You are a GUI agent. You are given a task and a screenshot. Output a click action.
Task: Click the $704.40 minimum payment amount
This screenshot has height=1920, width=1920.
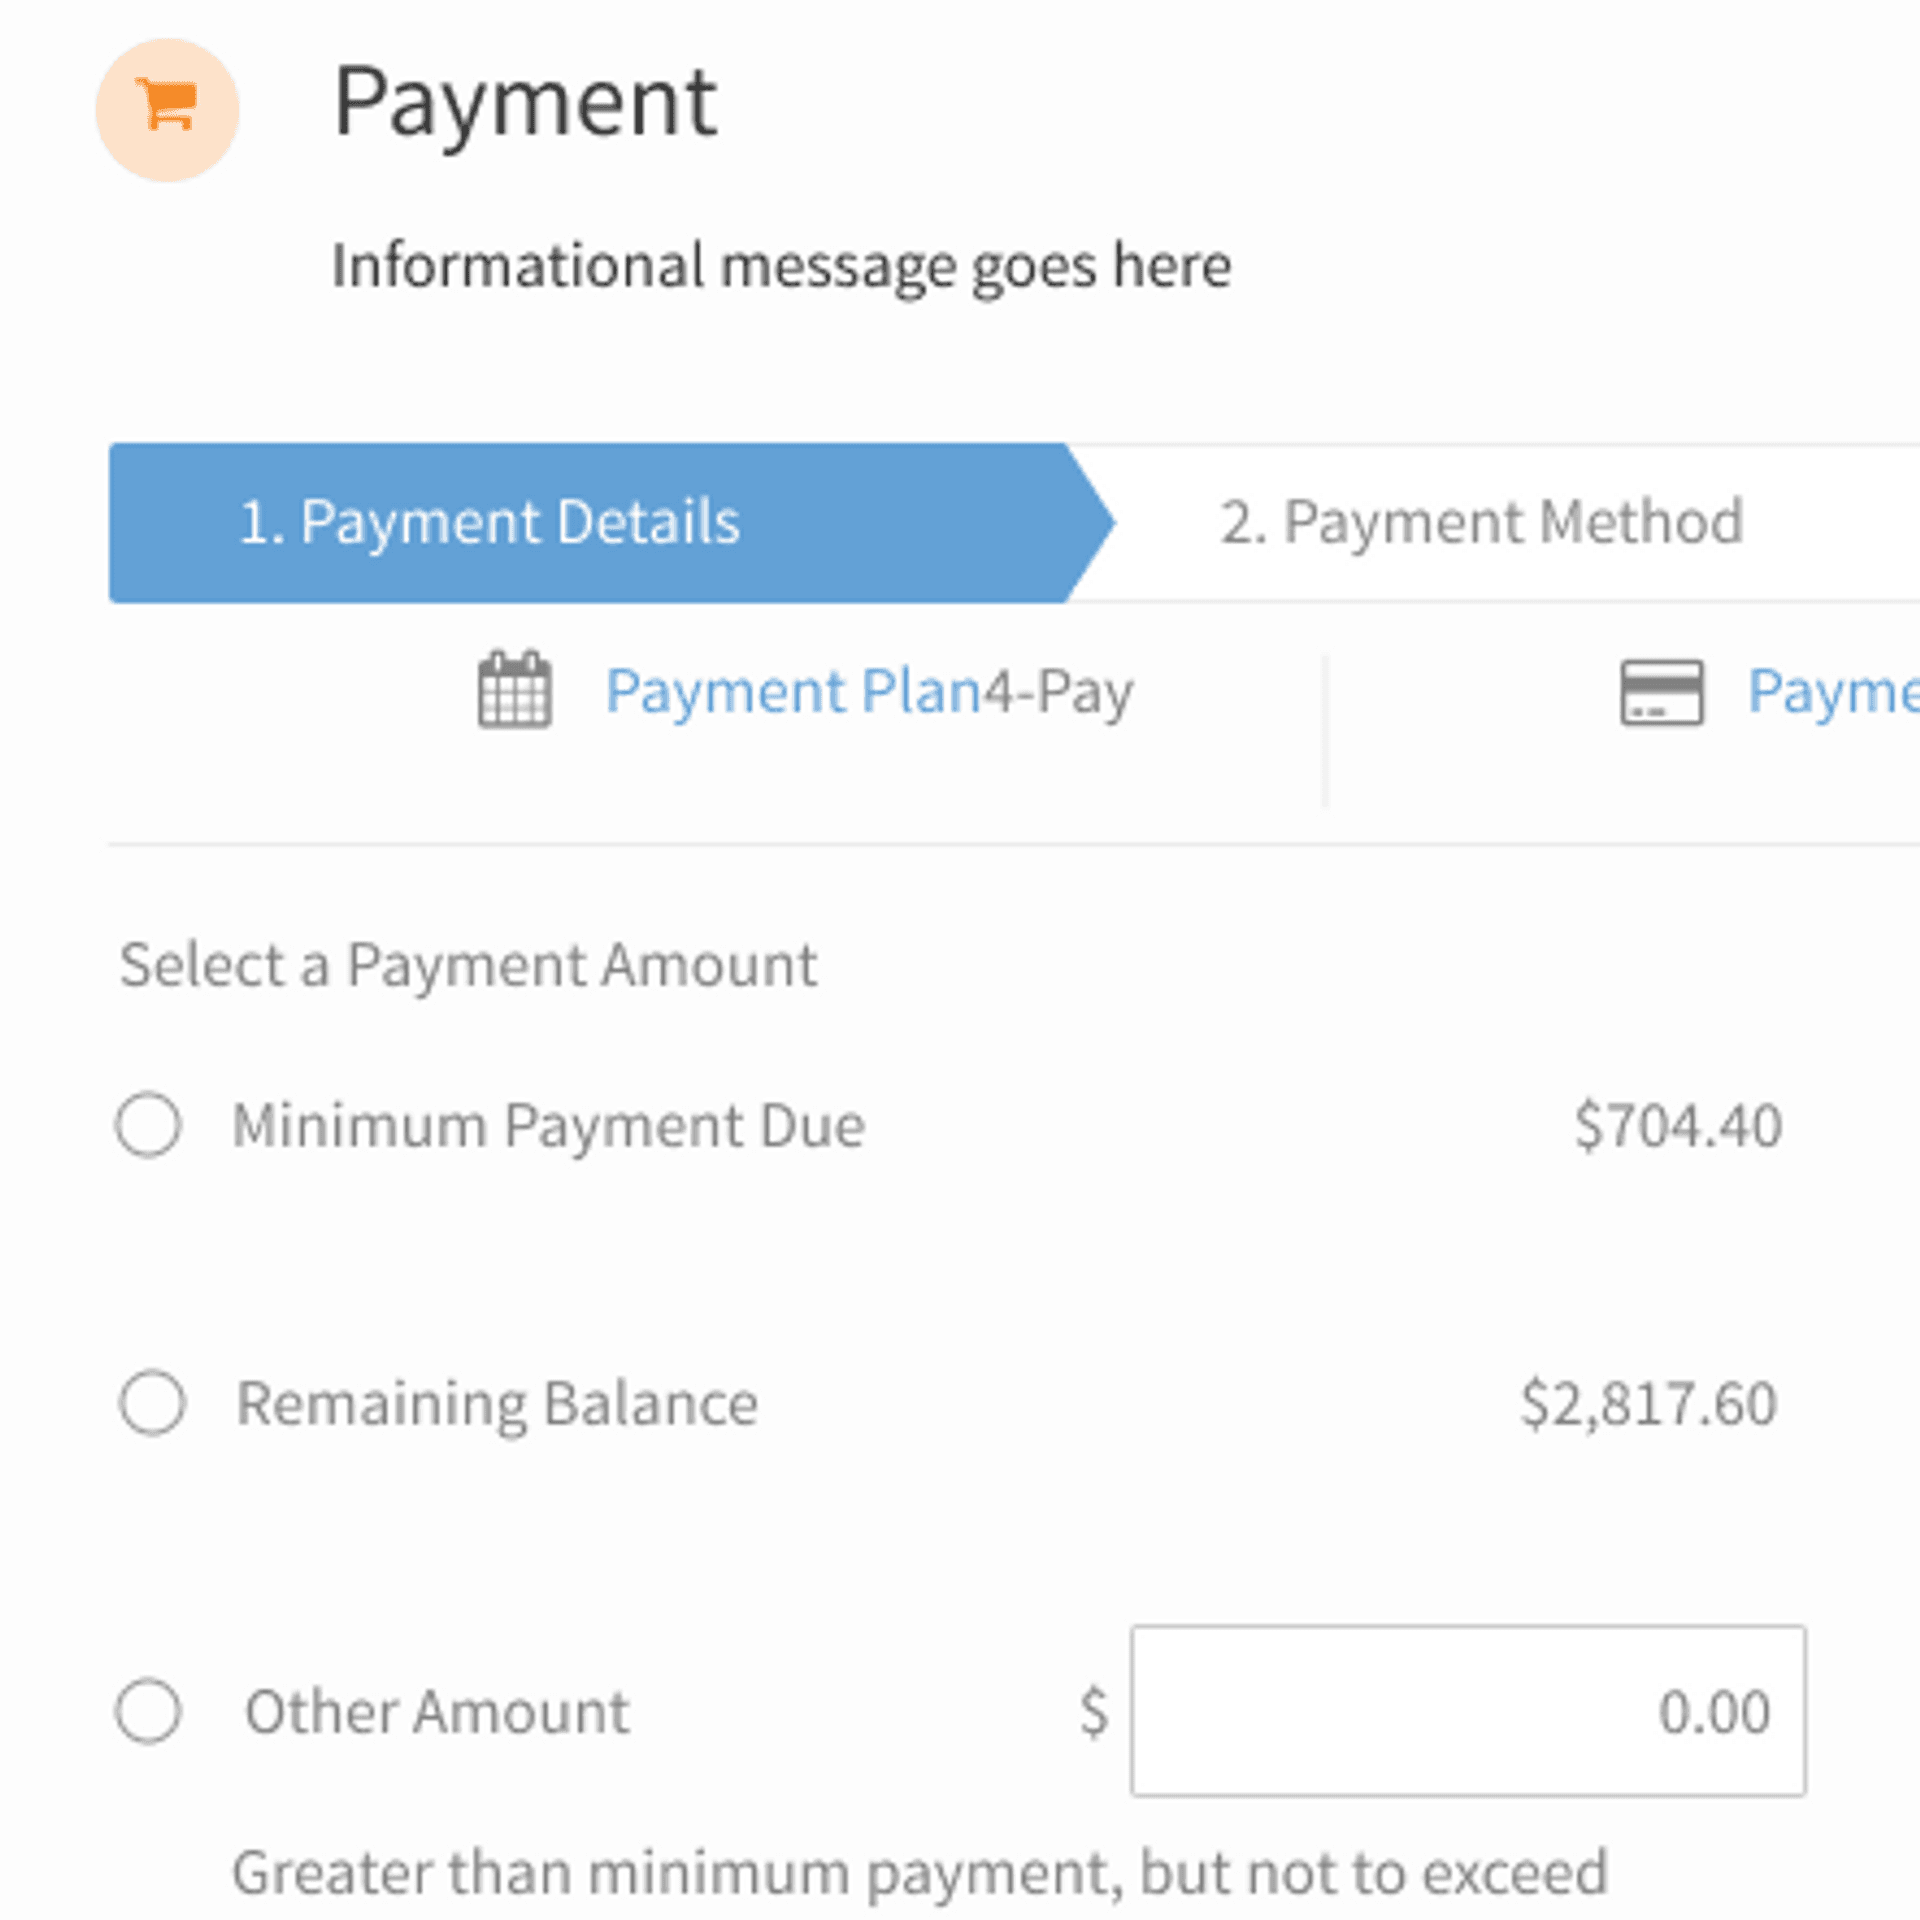coord(1677,1126)
